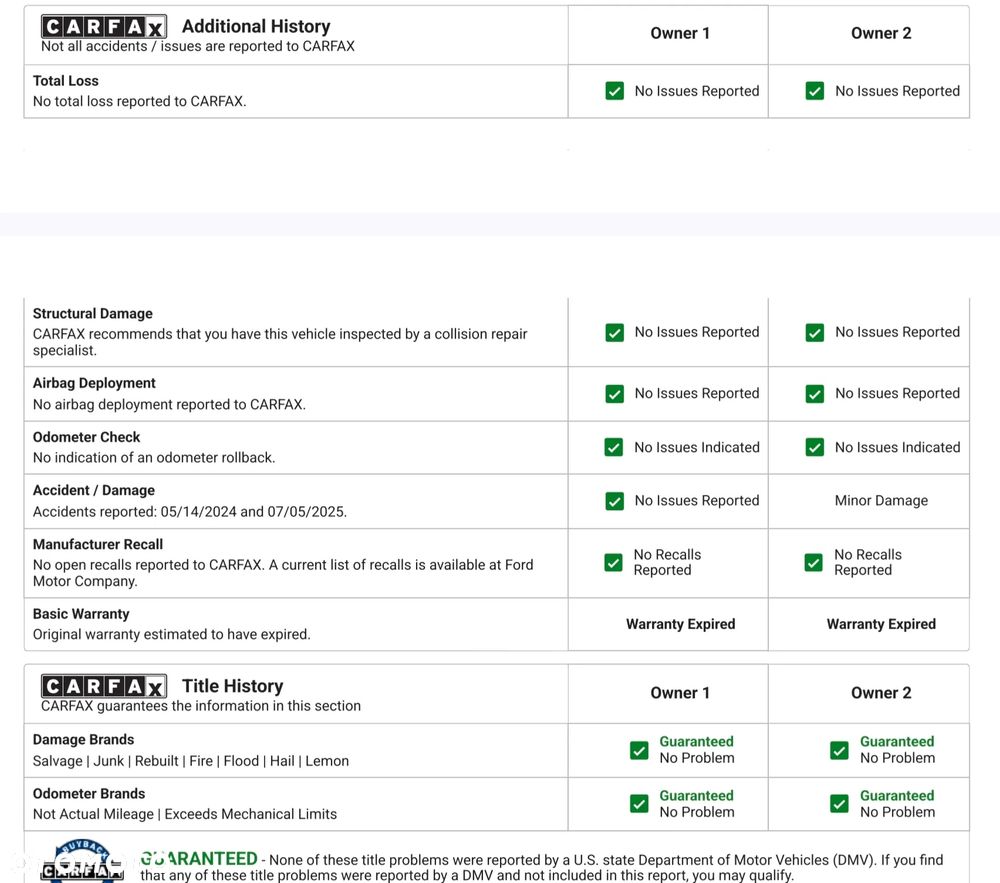1000x883 pixels.
Task: Click the Minor Damage entry for Owner 2
Action: tap(881, 501)
